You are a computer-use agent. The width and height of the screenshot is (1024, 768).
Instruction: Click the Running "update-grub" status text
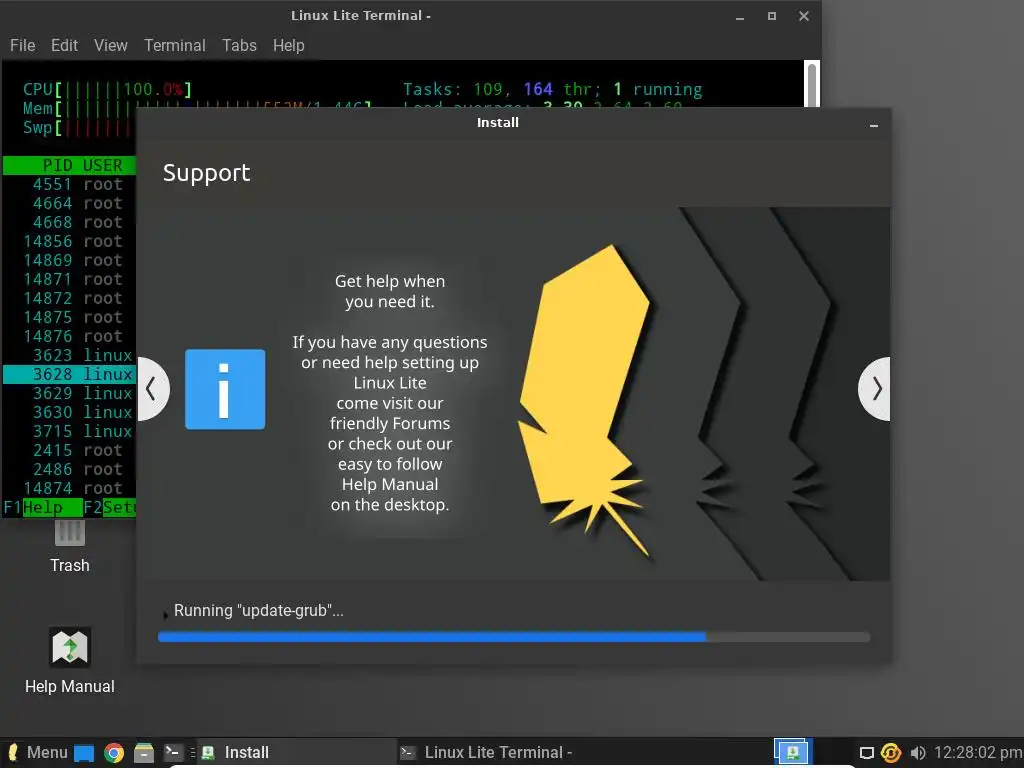[x=259, y=611]
